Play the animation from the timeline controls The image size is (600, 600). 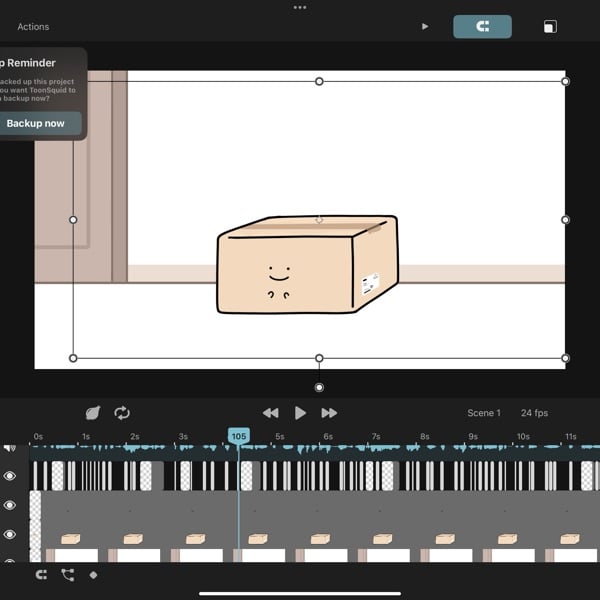pyautogui.click(x=300, y=413)
